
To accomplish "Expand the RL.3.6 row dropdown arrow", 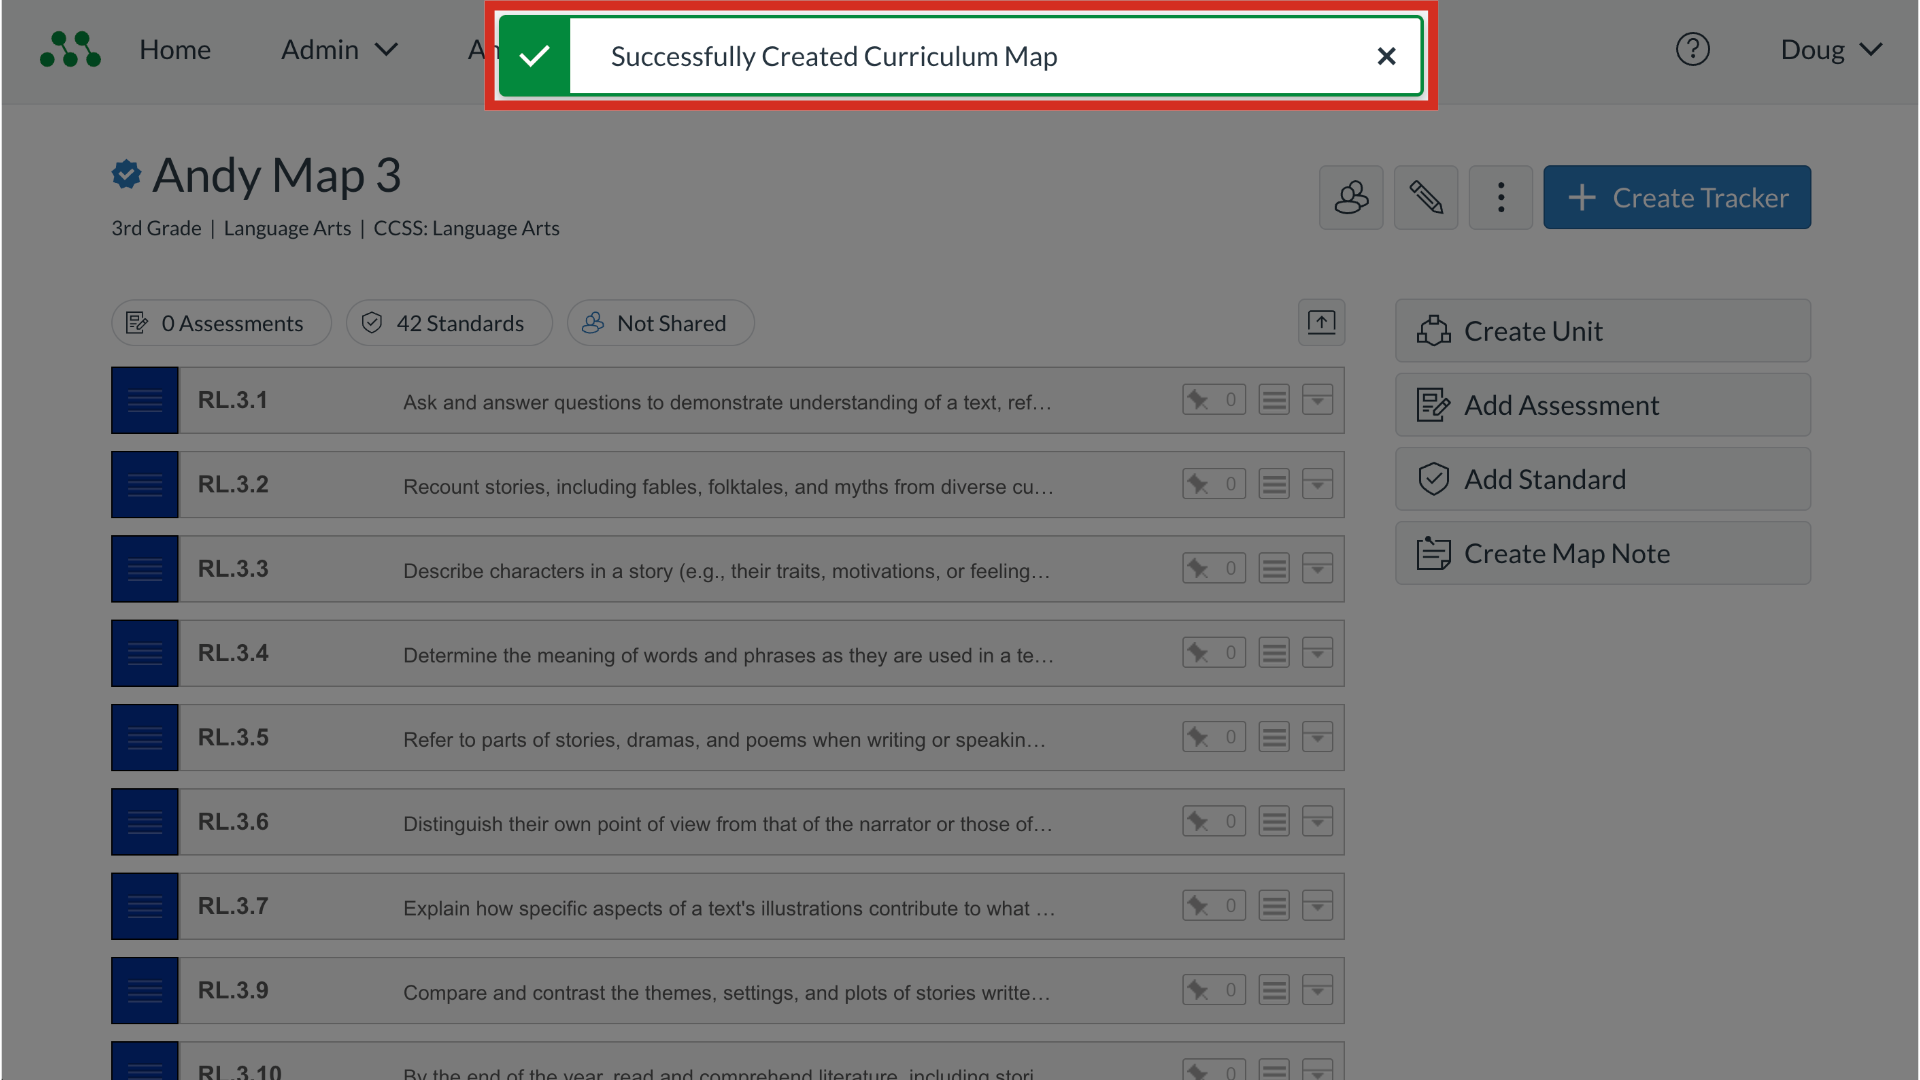I will pyautogui.click(x=1317, y=822).
